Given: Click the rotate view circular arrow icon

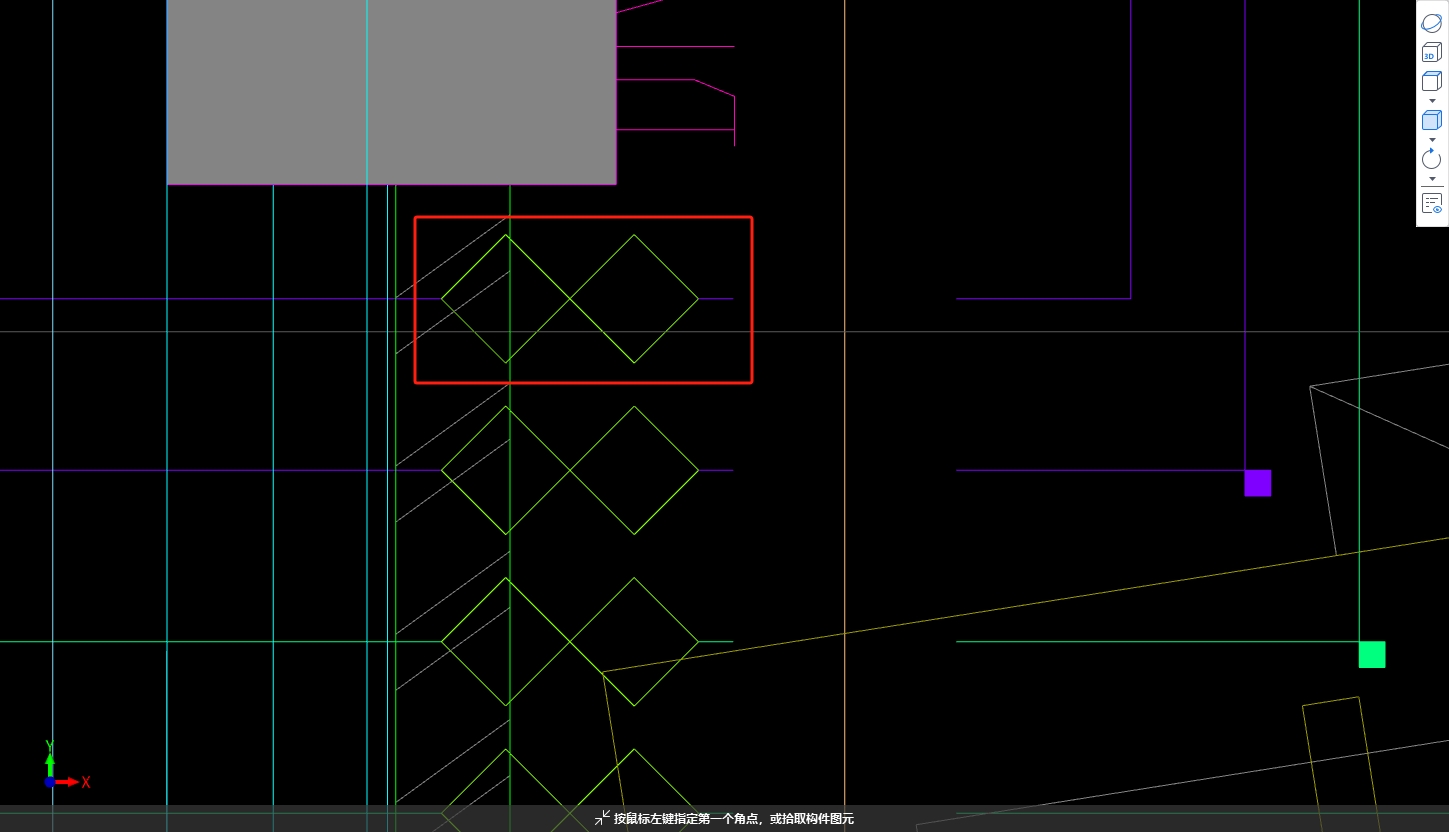Looking at the screenshot, I should (1431, 159).
